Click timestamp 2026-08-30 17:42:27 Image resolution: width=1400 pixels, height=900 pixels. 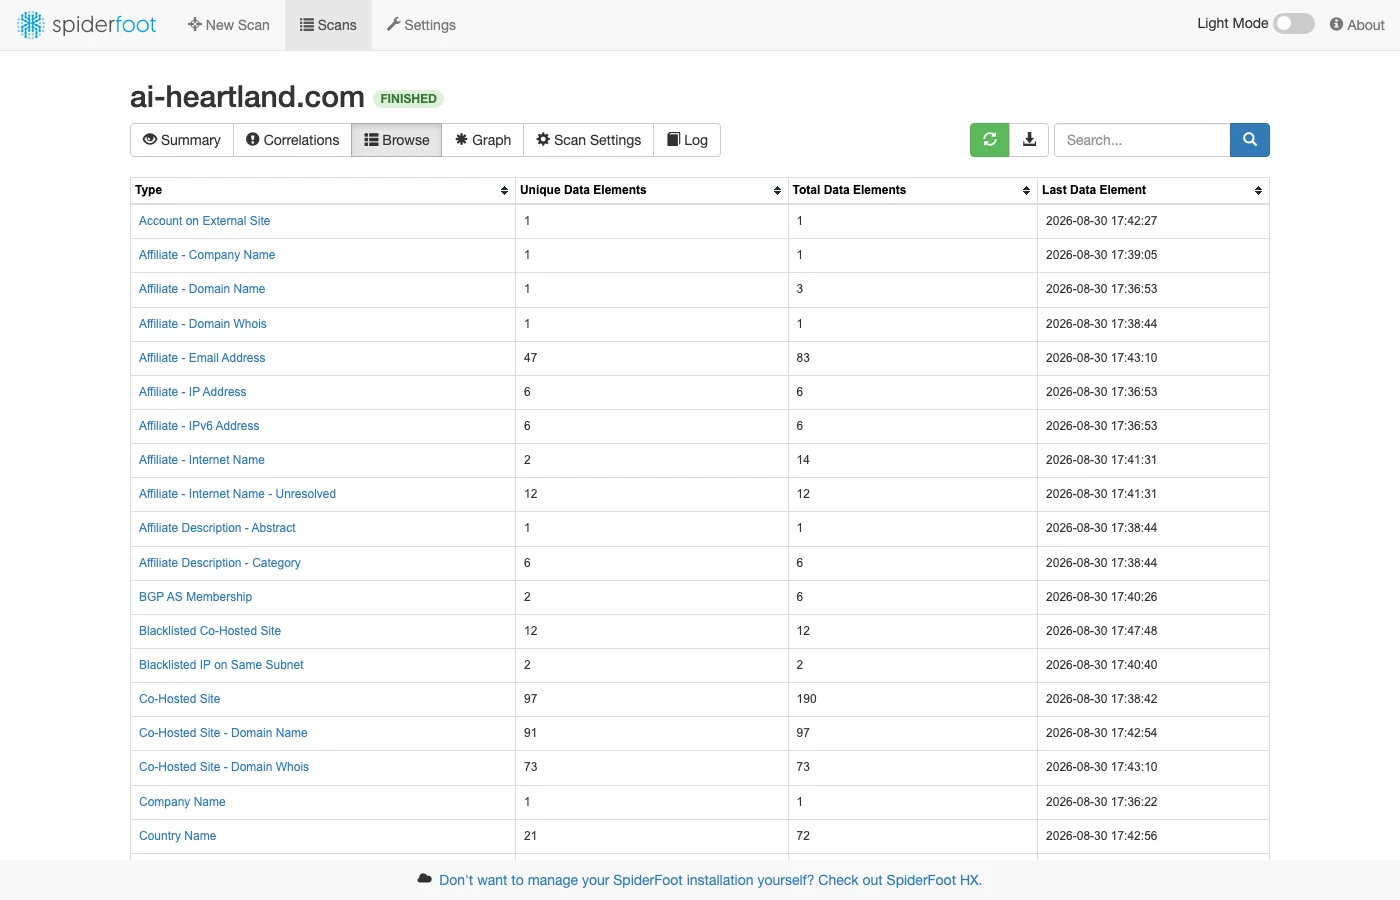click(x=1101, y=221)
